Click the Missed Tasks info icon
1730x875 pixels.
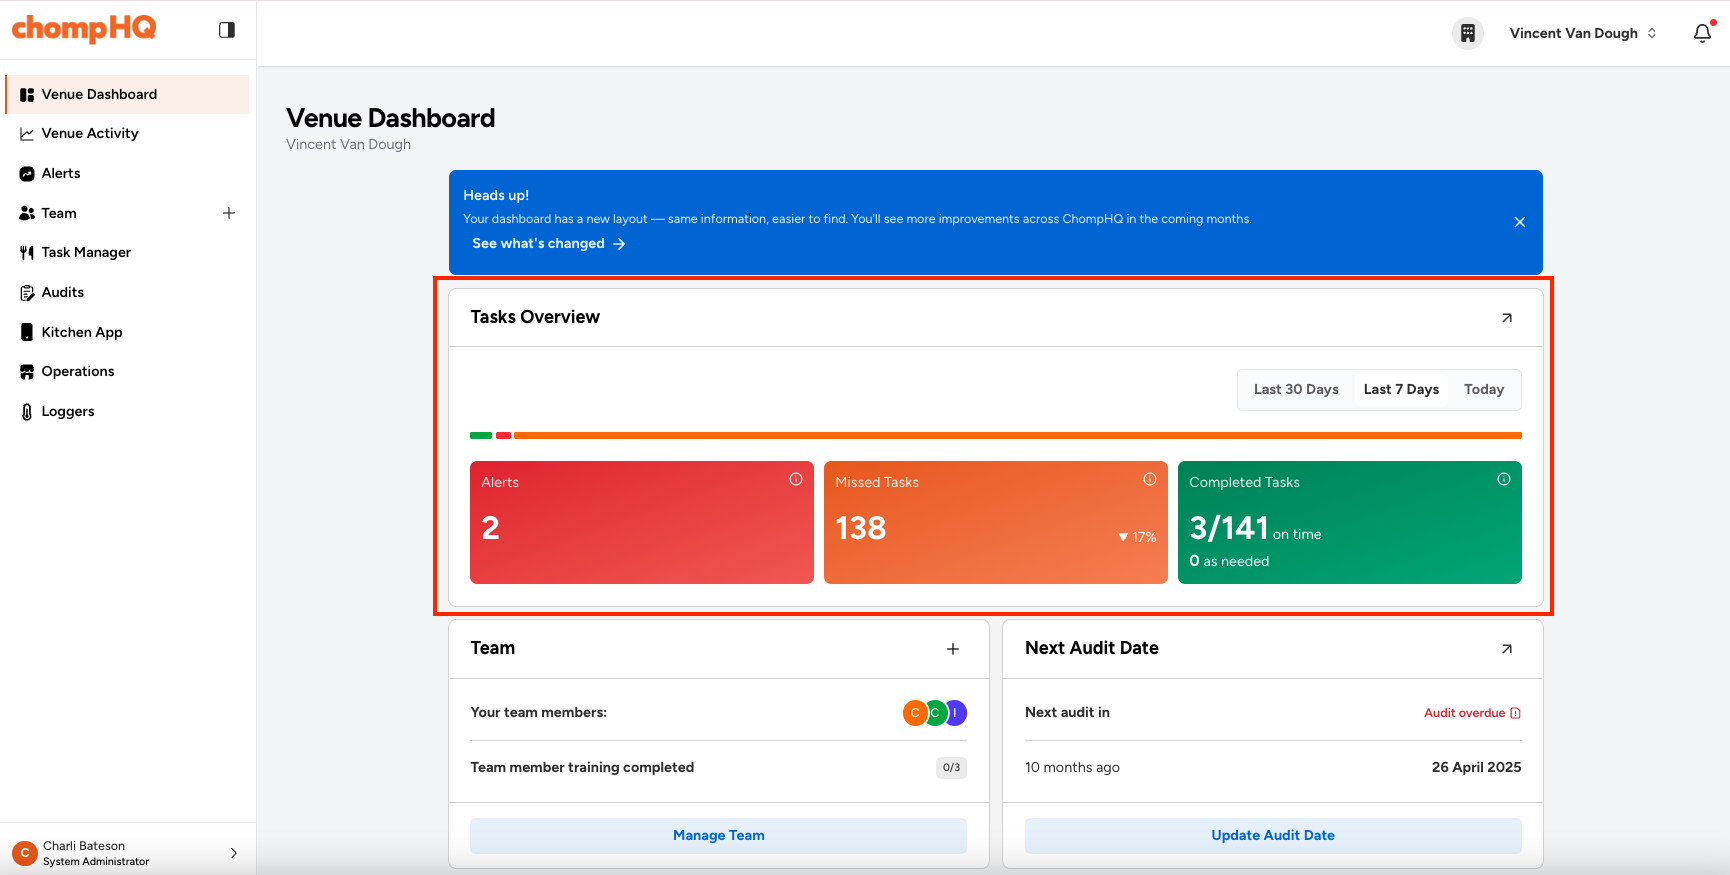[1149, 480]
